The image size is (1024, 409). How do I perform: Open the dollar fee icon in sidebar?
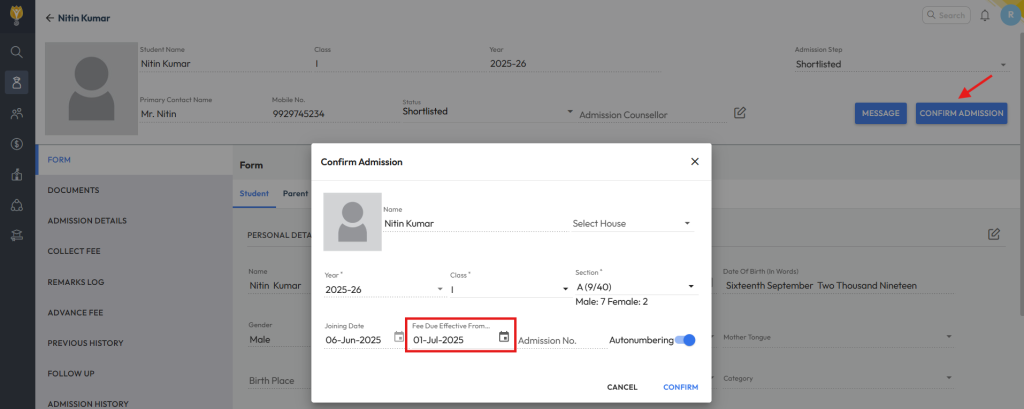tap(17, 144)
